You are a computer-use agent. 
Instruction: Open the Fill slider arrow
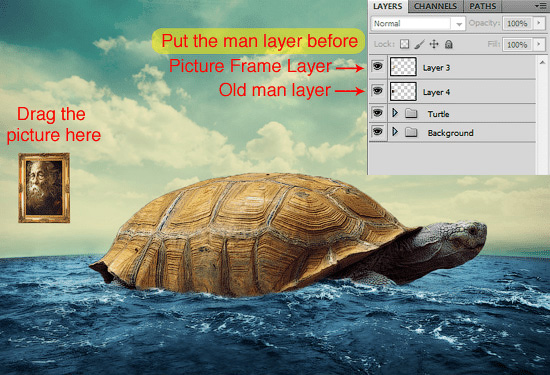539,45
